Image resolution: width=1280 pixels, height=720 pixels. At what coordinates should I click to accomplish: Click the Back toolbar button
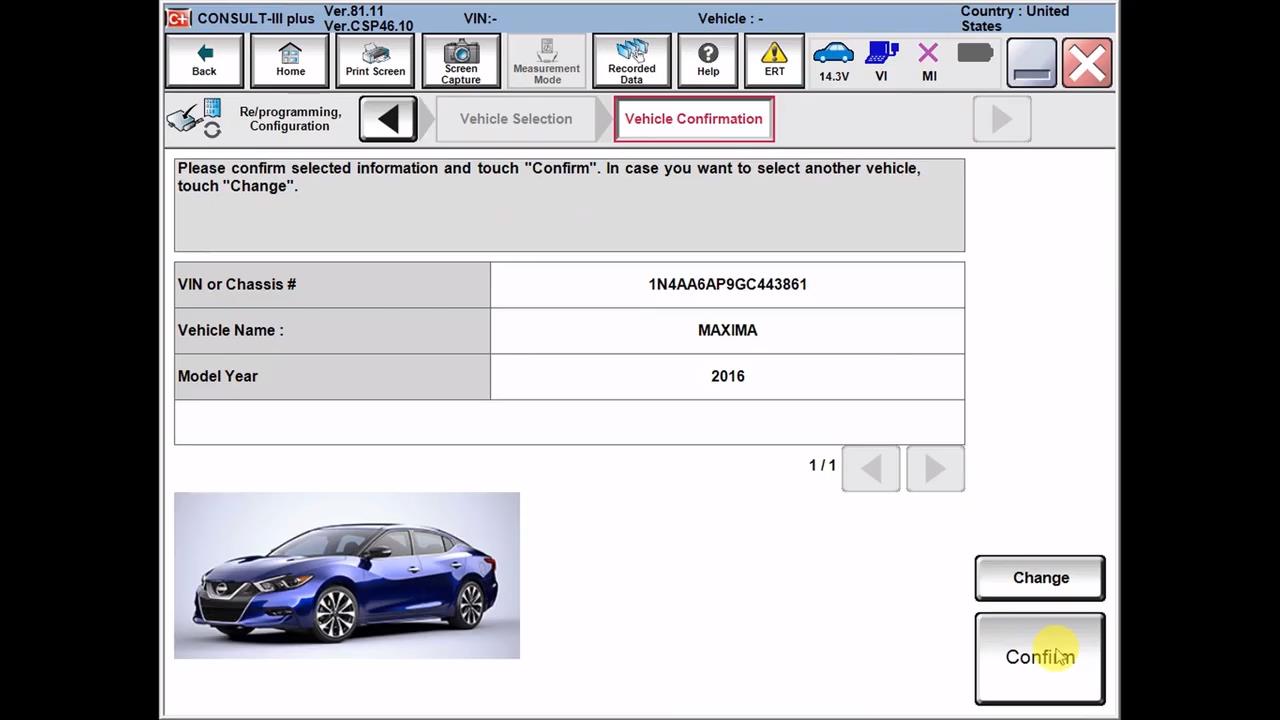(204, 62)
